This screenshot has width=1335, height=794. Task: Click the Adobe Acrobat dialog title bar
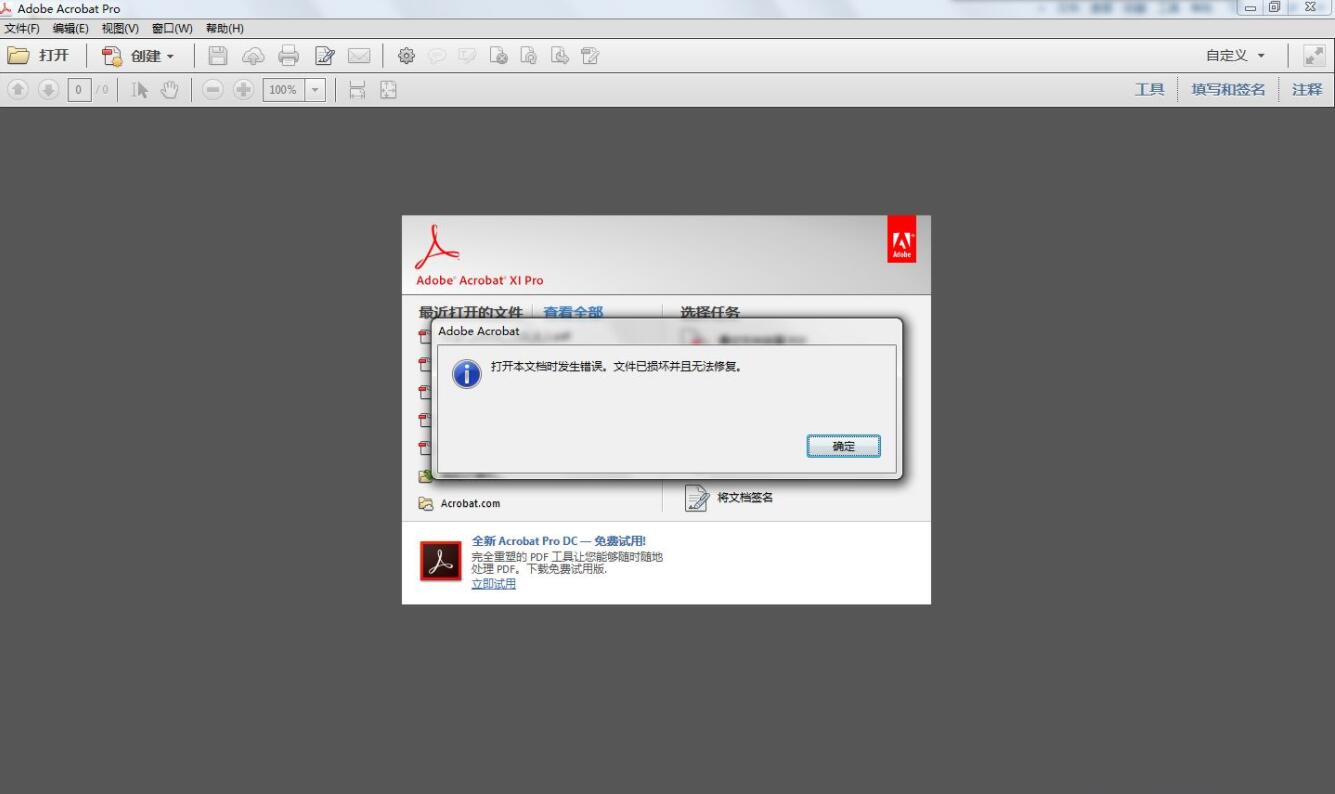[x=667, y=331]
